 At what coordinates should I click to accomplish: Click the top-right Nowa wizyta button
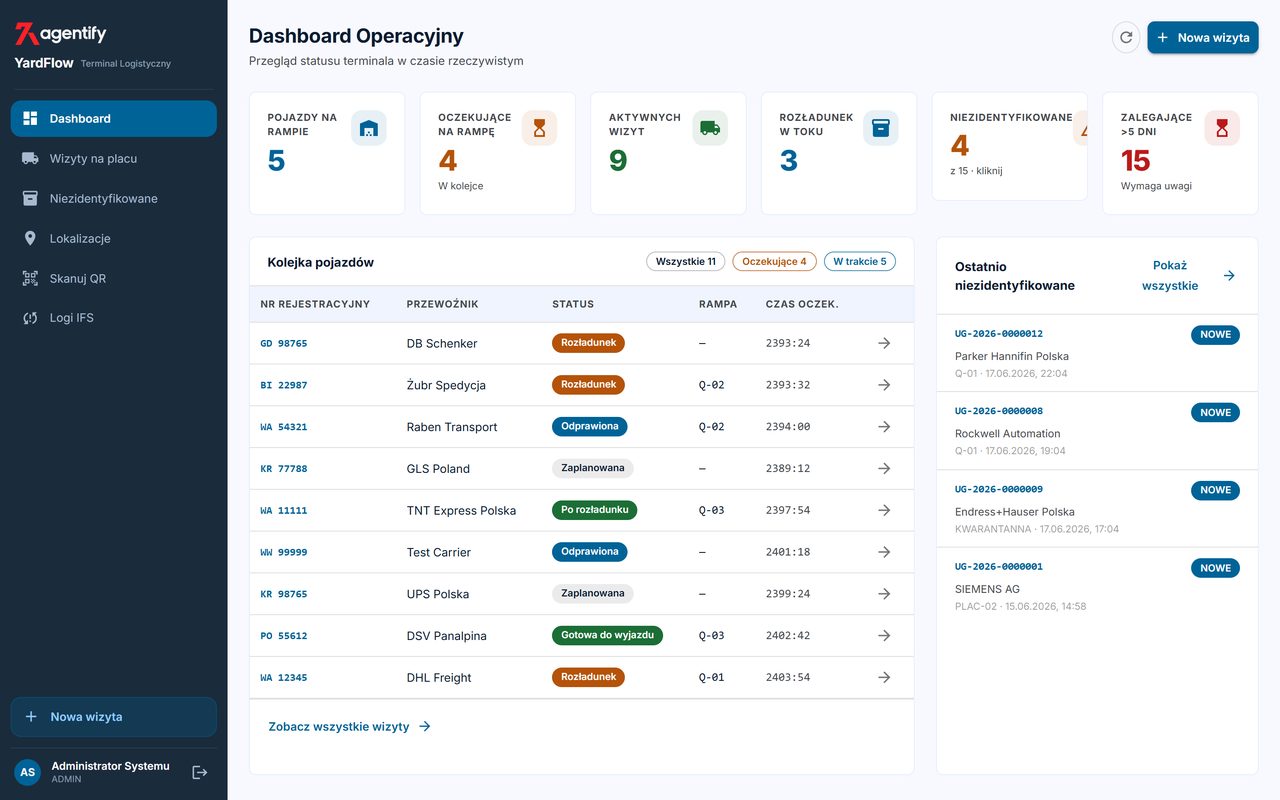pos(1202,37)
